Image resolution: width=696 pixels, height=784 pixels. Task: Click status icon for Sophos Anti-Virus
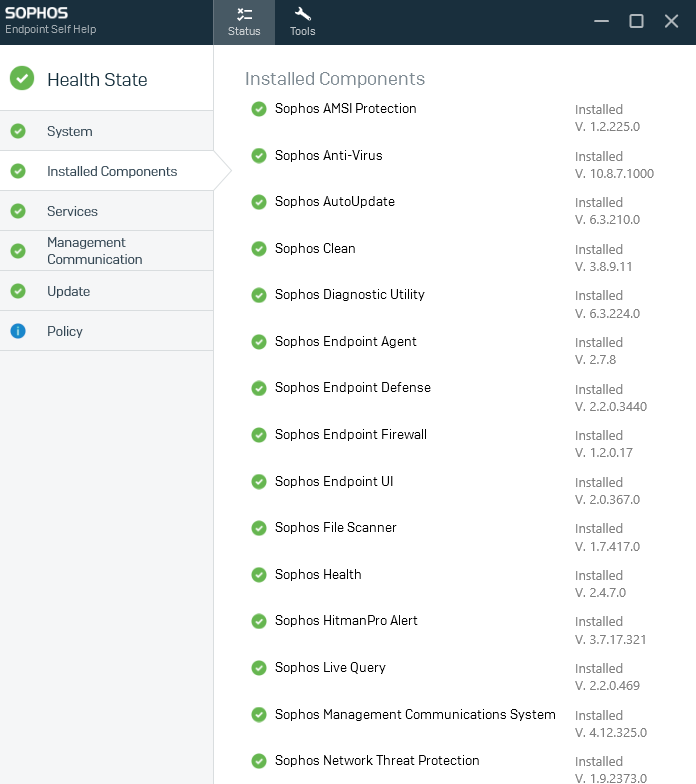(259, 156)
